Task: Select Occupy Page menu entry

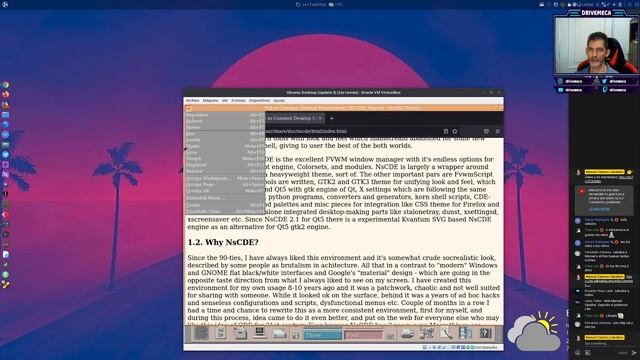Action: [x=225, y=184]
